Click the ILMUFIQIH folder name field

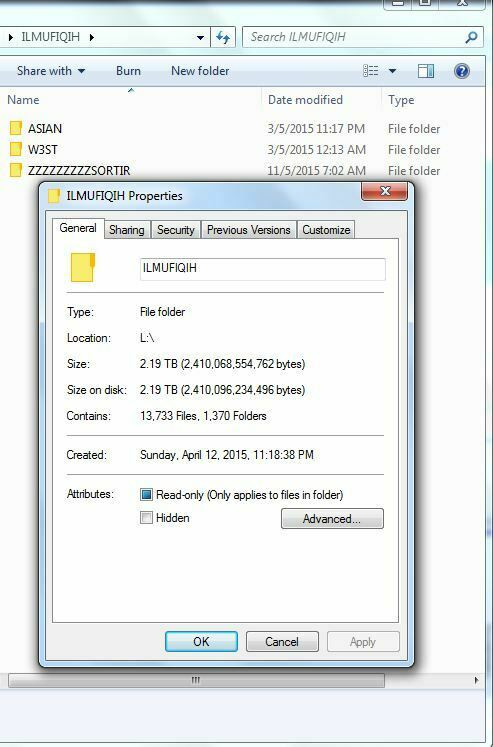[262, 269]
